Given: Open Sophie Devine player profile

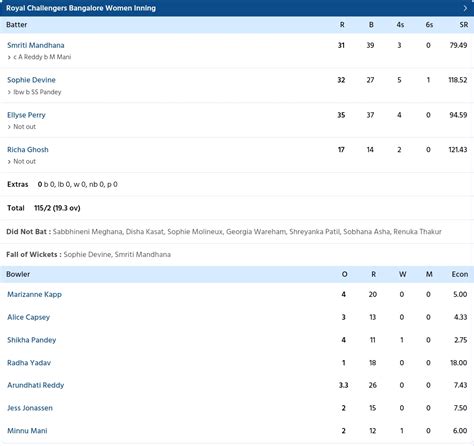Looking at the screenshot, I should click(x=31, y=80).
